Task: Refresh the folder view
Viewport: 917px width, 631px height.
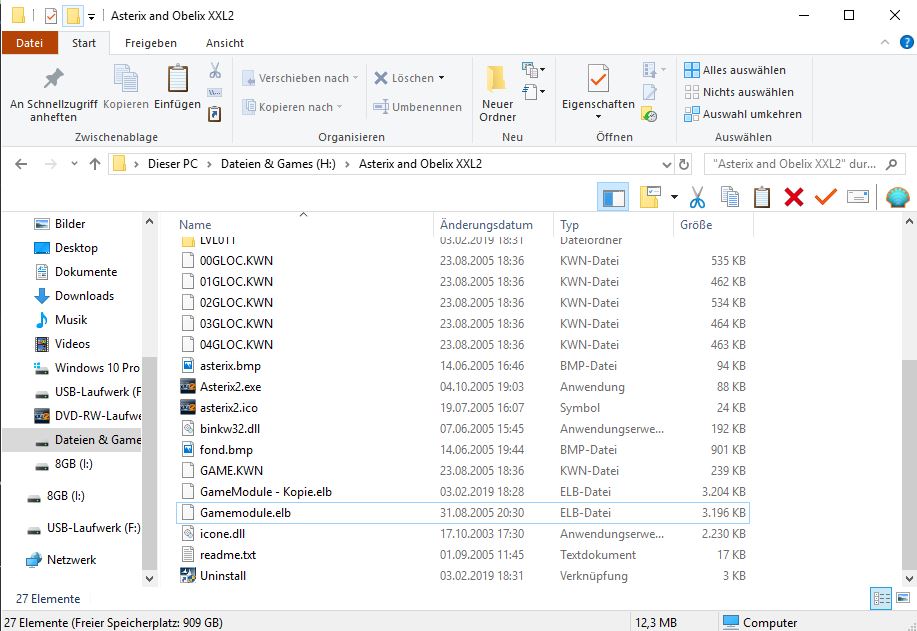Action: (x=684, y=164)
